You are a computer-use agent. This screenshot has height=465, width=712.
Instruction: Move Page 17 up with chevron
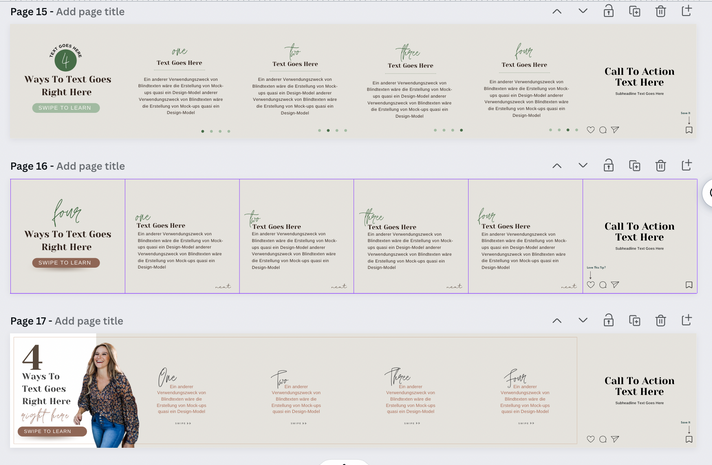[x=557, y=321]
